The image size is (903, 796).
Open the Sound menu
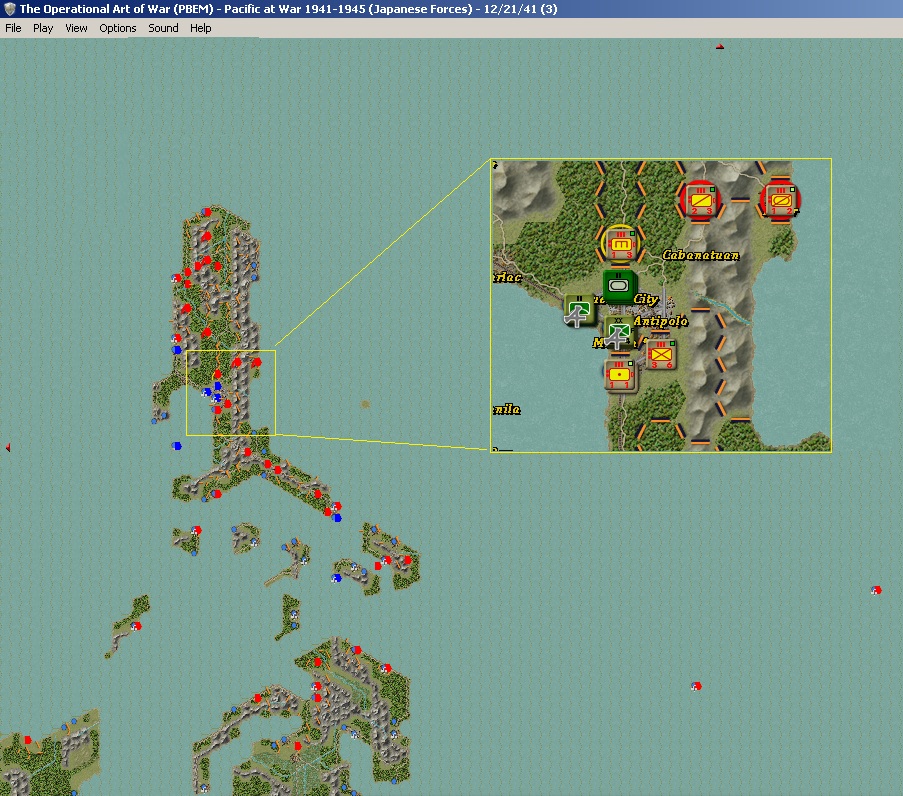[x=163, y=28]
